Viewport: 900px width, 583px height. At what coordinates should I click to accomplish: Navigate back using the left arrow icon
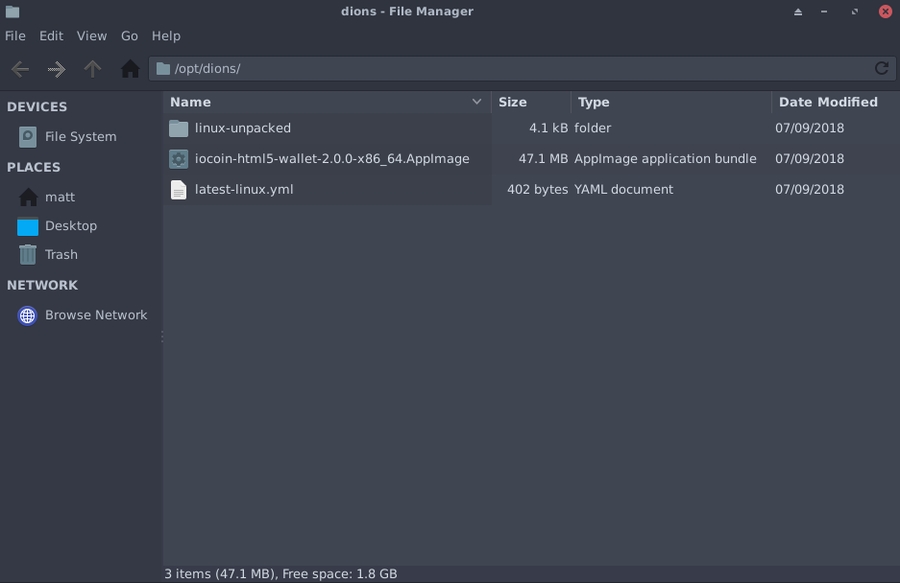pos(19,68)
